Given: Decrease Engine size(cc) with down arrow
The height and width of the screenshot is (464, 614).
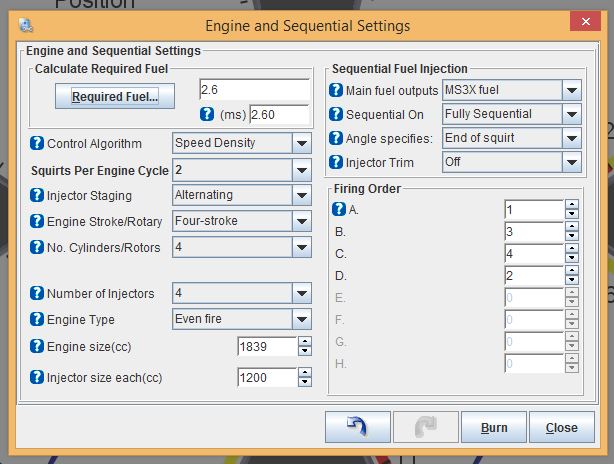Looking at the screenshot, I should 305,351.
